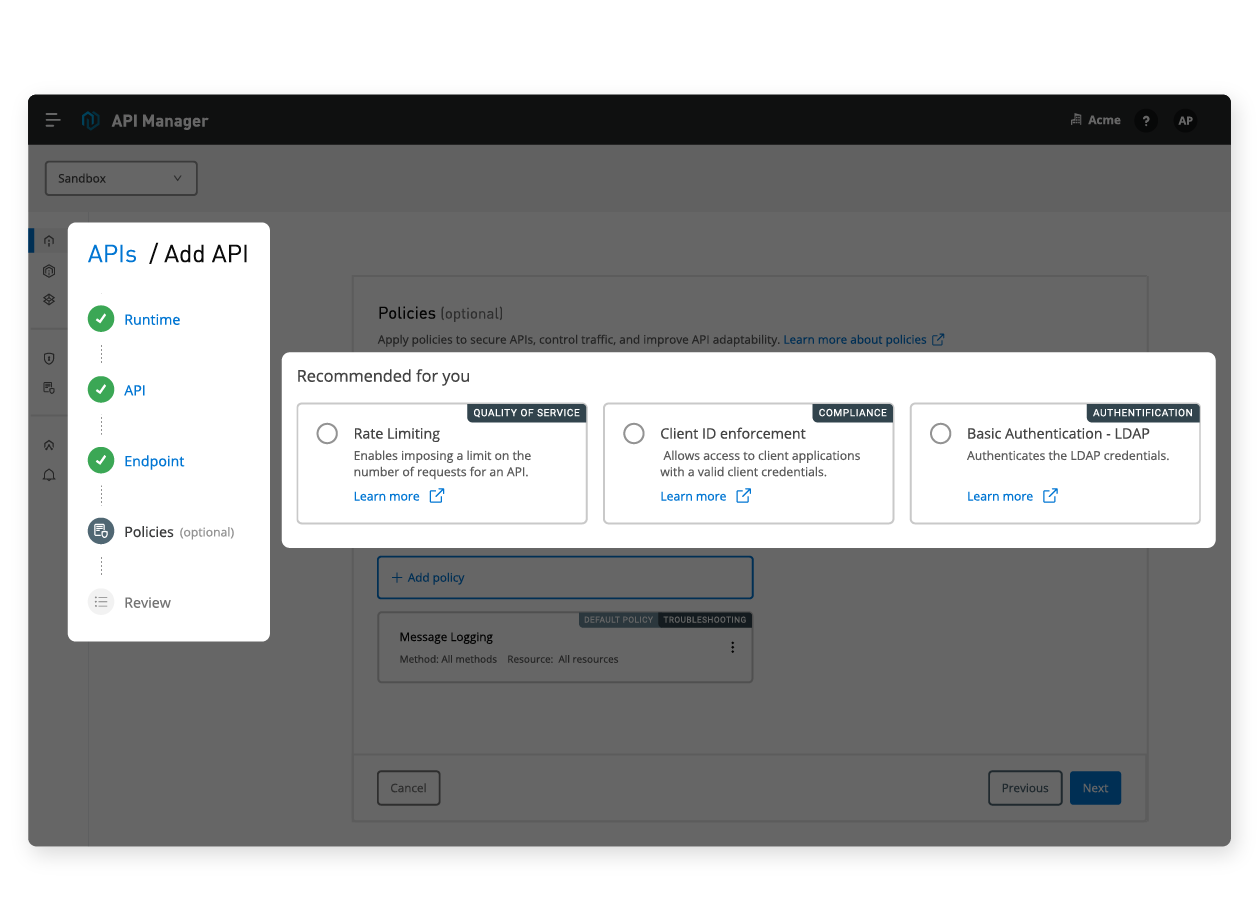This screenshot has width=1259, height=901.
Task: Click the API Manager logo icon
Action: pos(90,120)
